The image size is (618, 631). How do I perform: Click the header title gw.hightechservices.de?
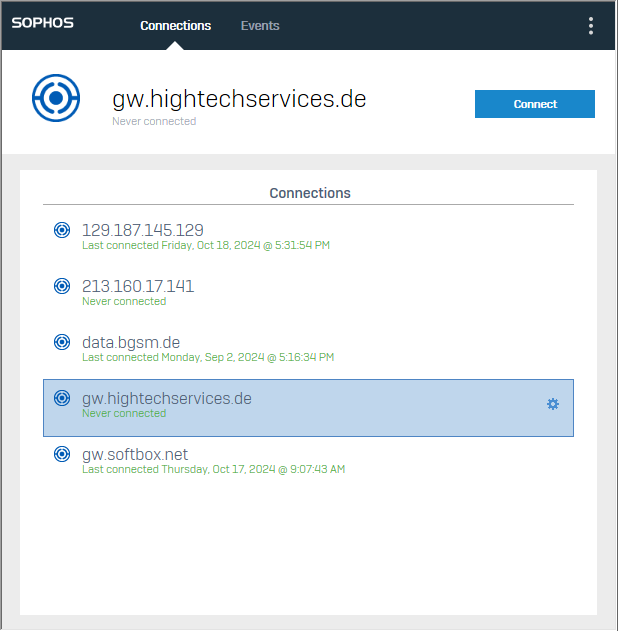pos(239,99)
